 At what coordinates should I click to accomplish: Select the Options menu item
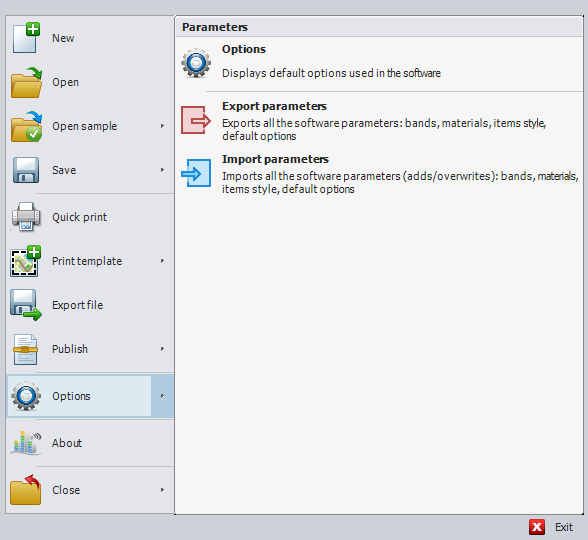(90, 396)
